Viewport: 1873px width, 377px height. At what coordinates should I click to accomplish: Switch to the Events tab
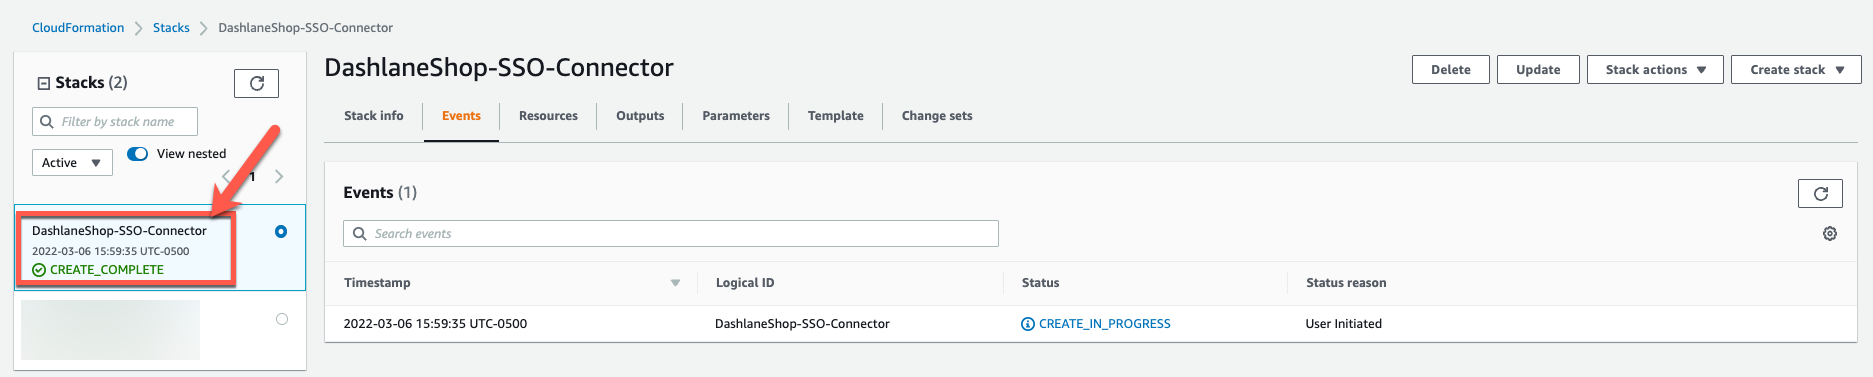pyautogui.click(x=461, y=116)
